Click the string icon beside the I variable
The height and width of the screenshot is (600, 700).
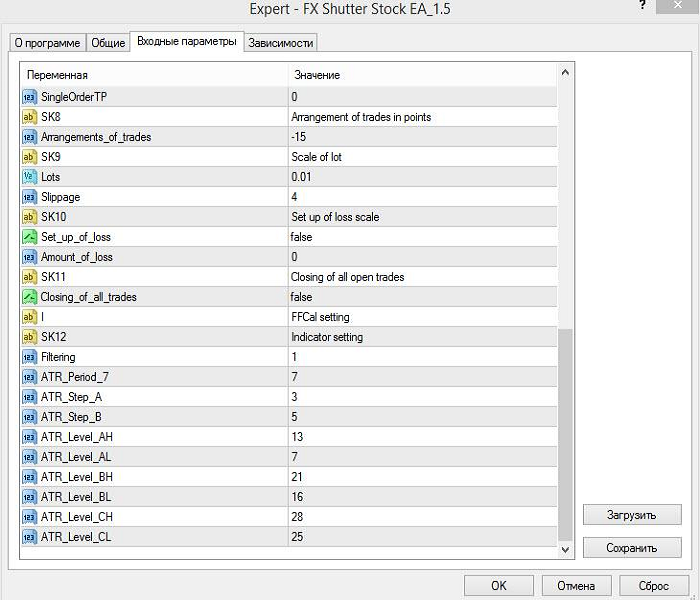point(29,317)
